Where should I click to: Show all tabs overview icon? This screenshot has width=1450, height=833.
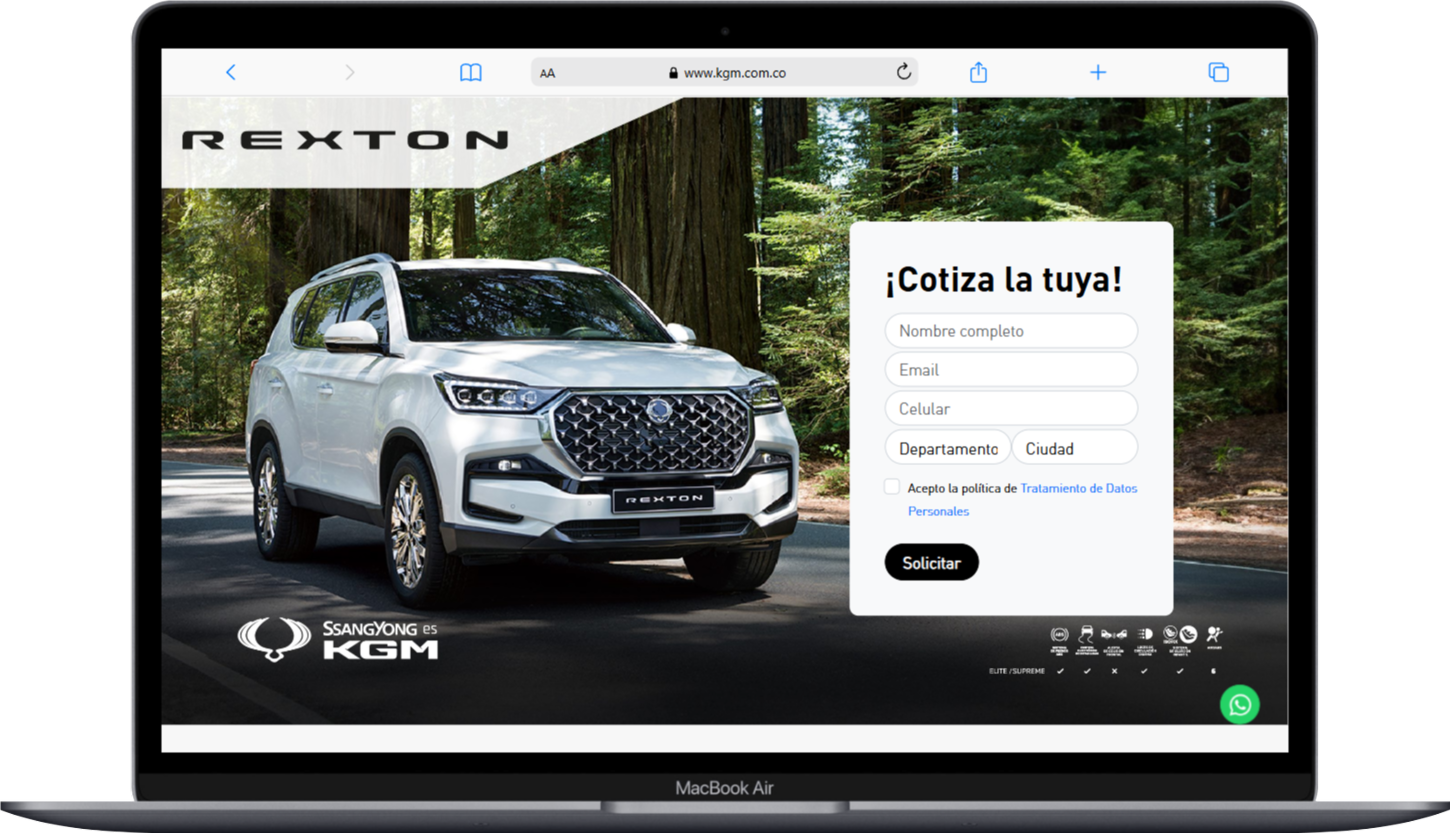1218,72
